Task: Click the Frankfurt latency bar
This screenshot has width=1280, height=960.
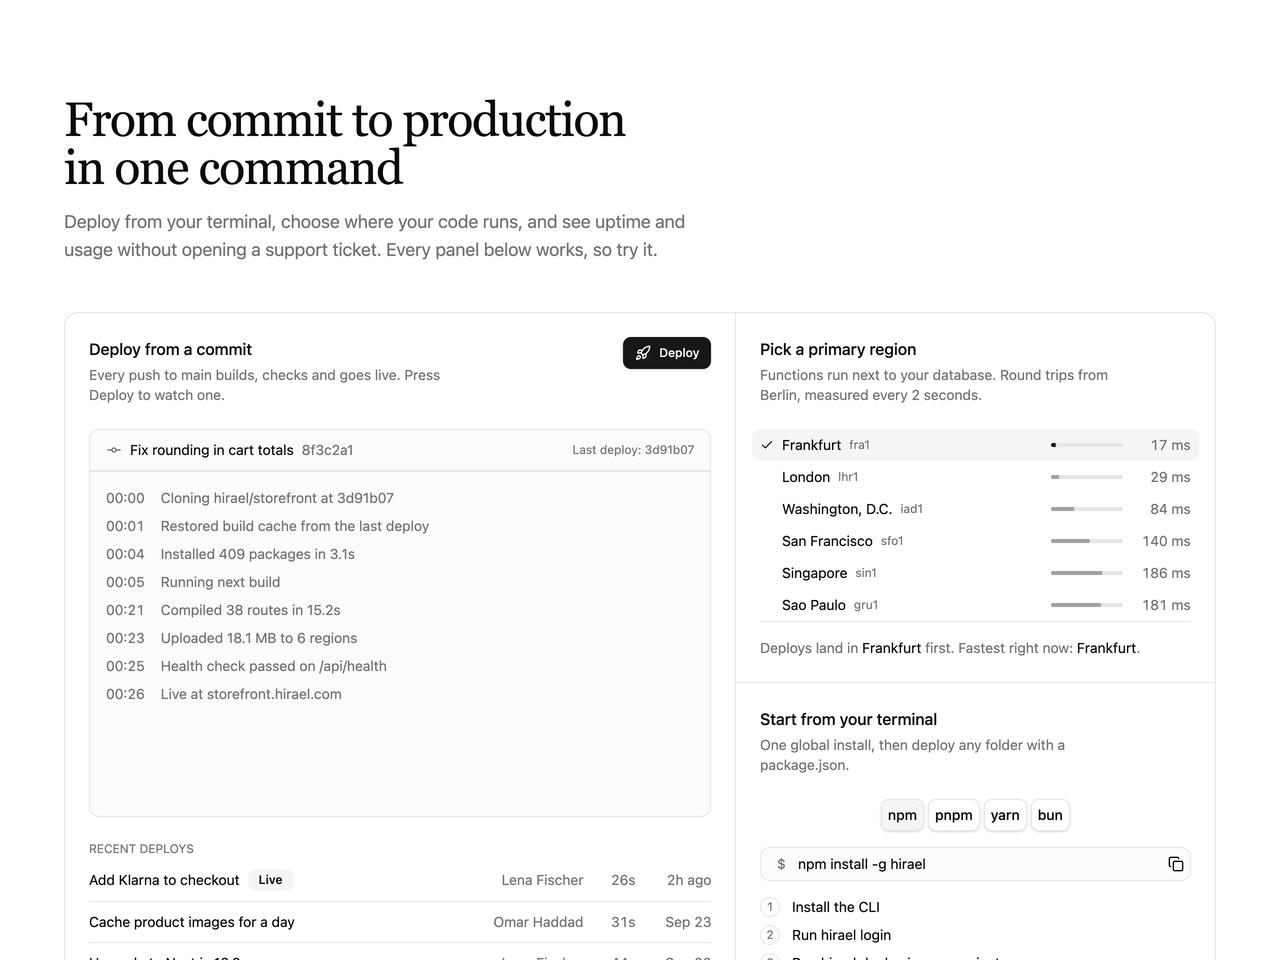Action: pyautogui.click(x=1087, y=445)
